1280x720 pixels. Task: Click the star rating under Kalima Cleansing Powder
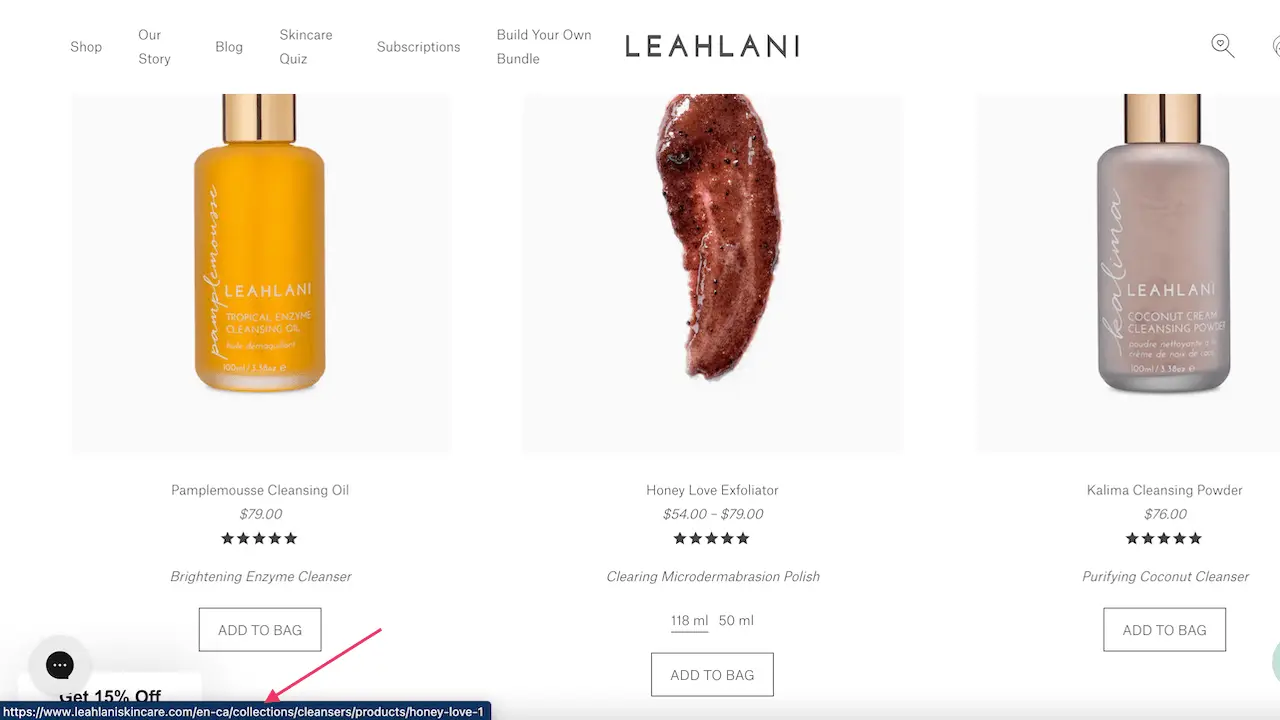[1164, 538]
